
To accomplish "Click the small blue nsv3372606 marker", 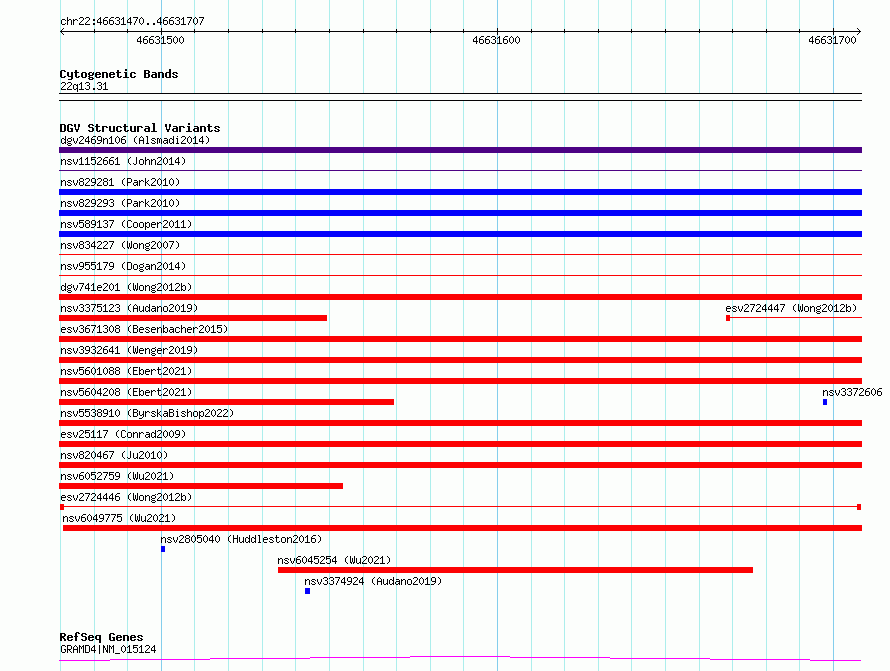I will coord(825,402).
